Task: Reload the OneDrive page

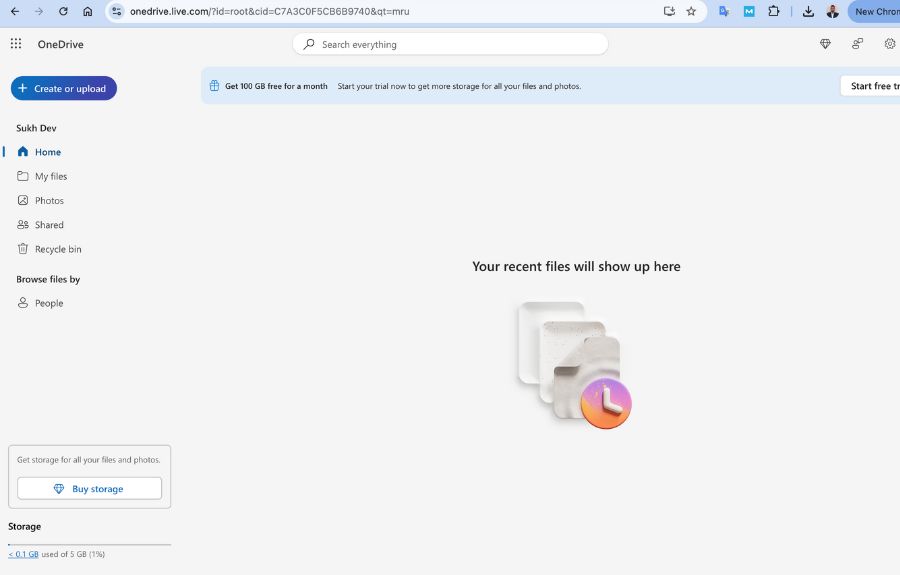Action: click(63, 11)
